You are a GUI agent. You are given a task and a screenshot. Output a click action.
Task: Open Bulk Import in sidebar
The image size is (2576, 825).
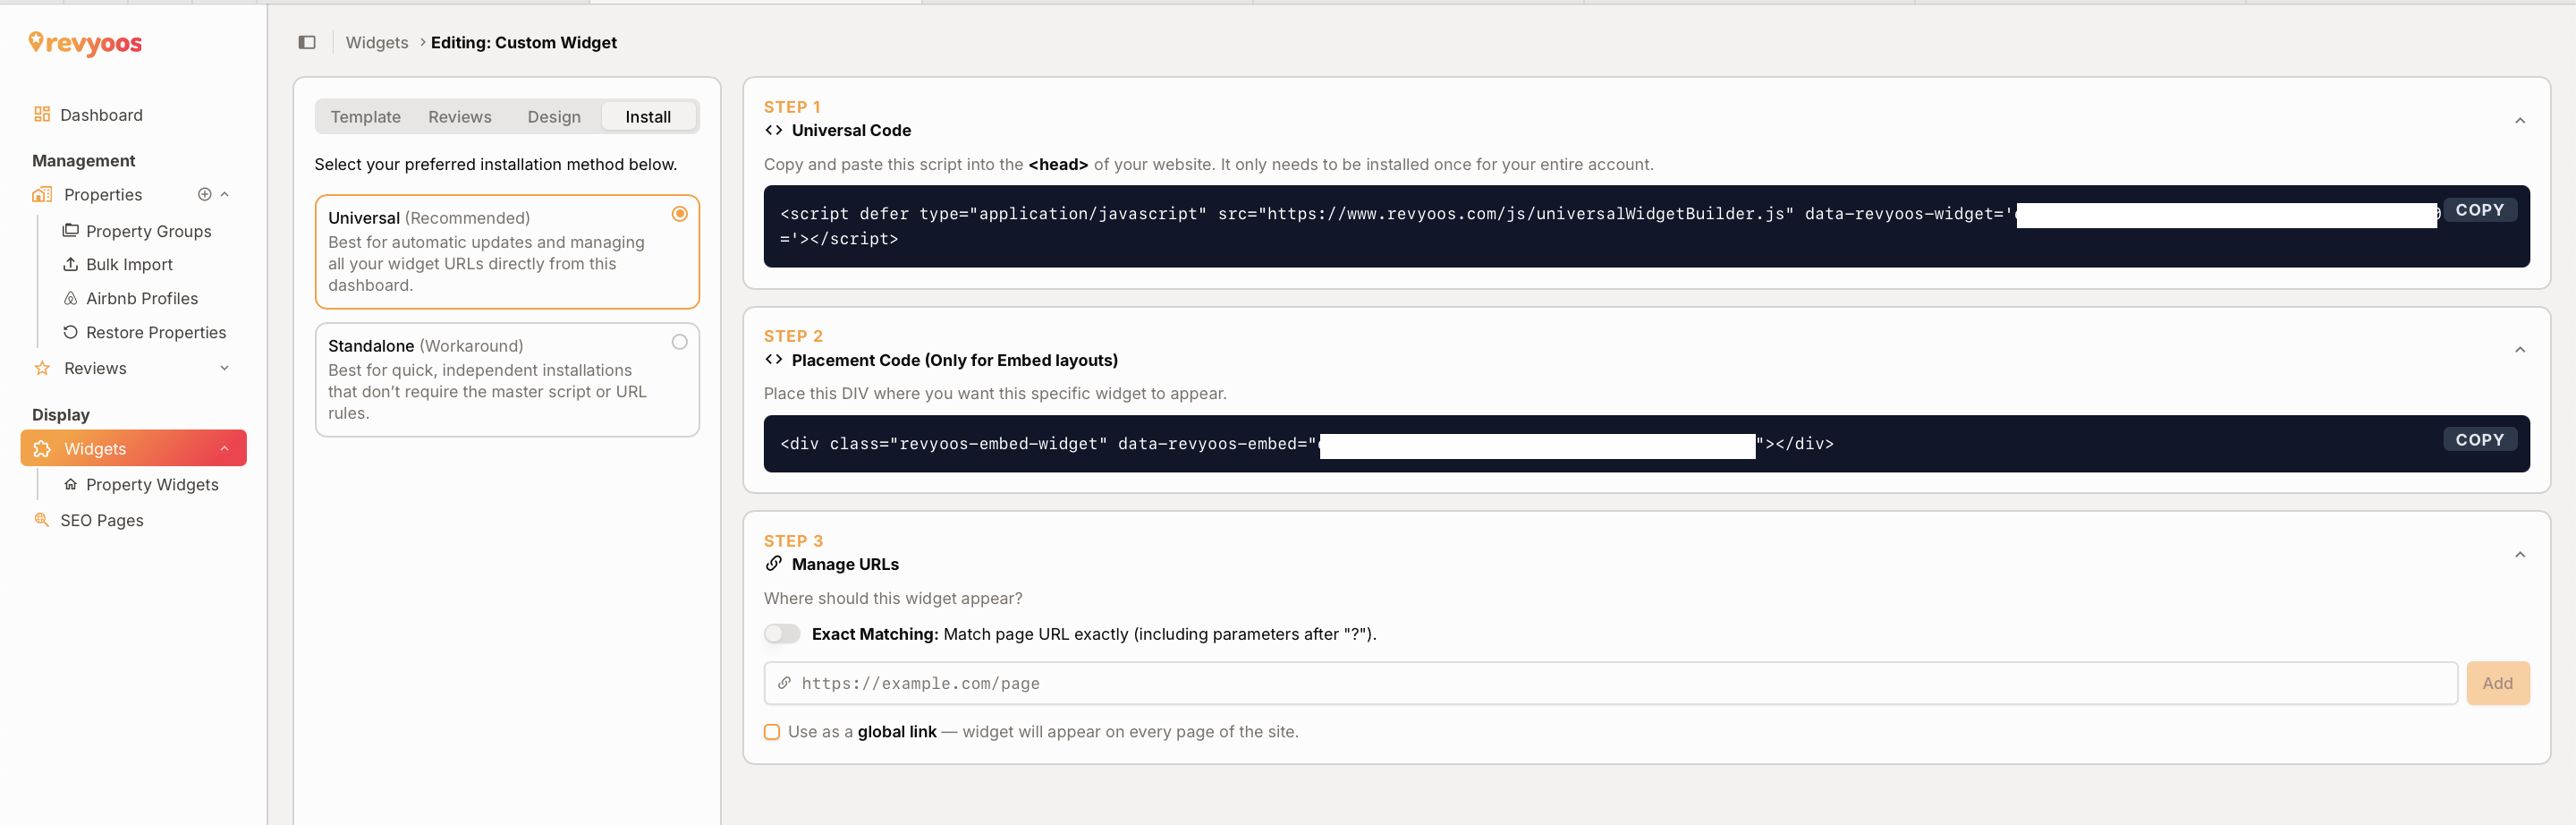[129, 264]
